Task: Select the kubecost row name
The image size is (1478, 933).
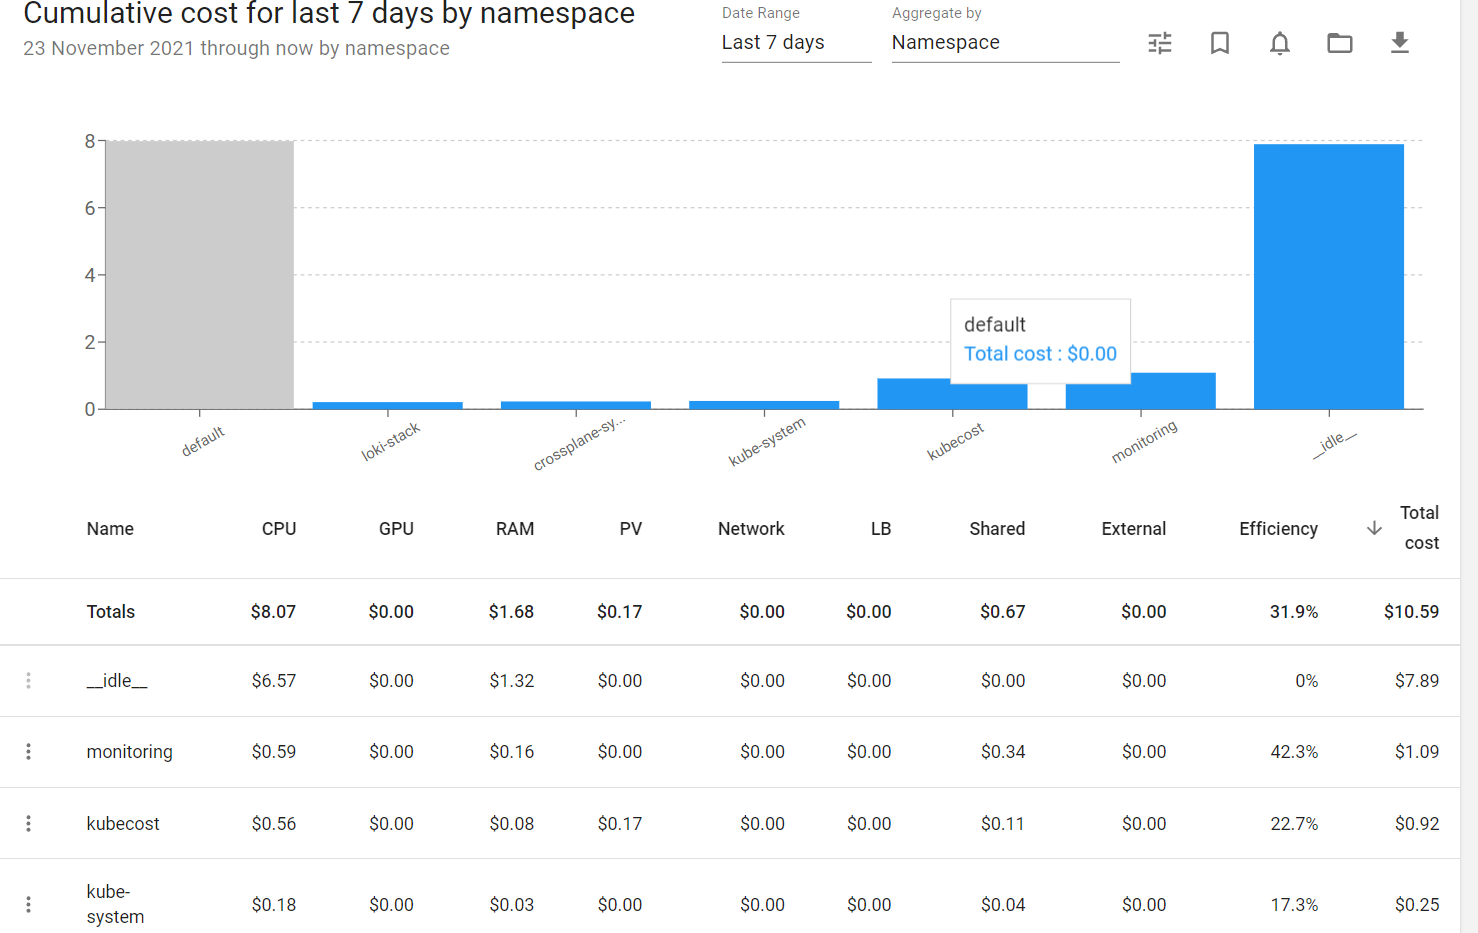Action: pos(123,824)
